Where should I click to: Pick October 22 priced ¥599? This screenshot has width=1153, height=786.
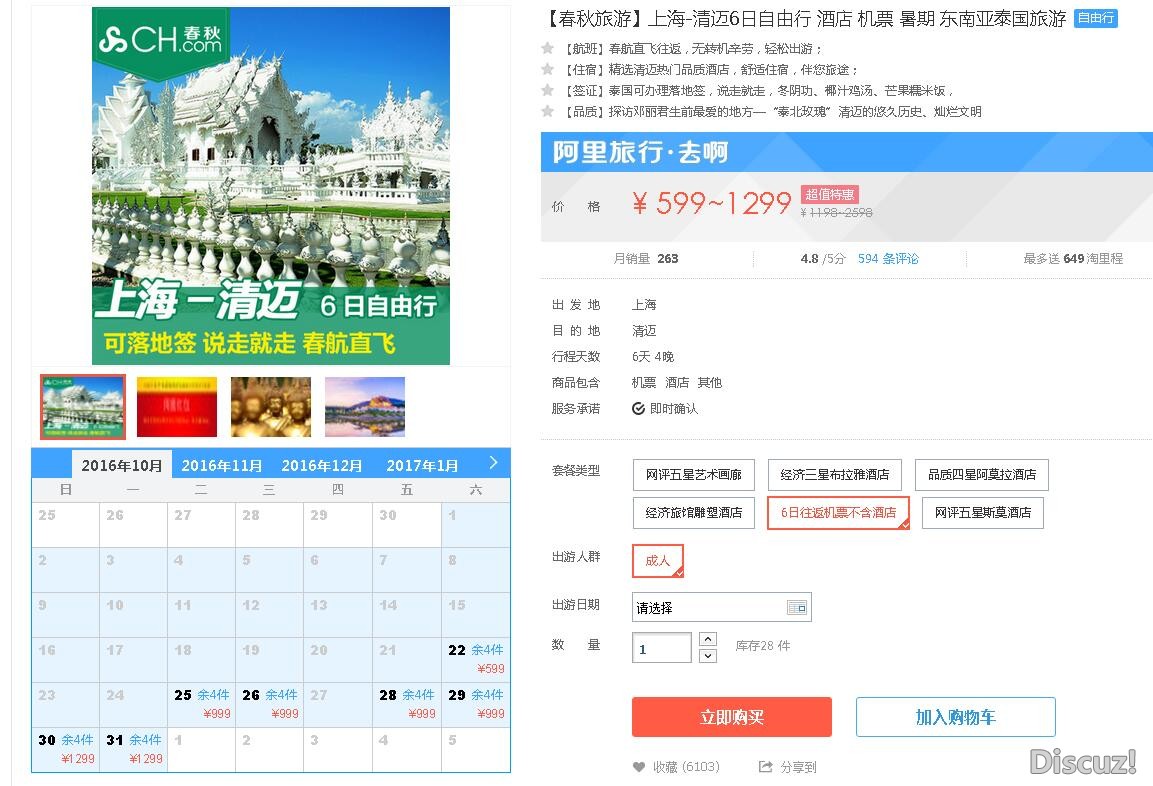coord(476,660)
